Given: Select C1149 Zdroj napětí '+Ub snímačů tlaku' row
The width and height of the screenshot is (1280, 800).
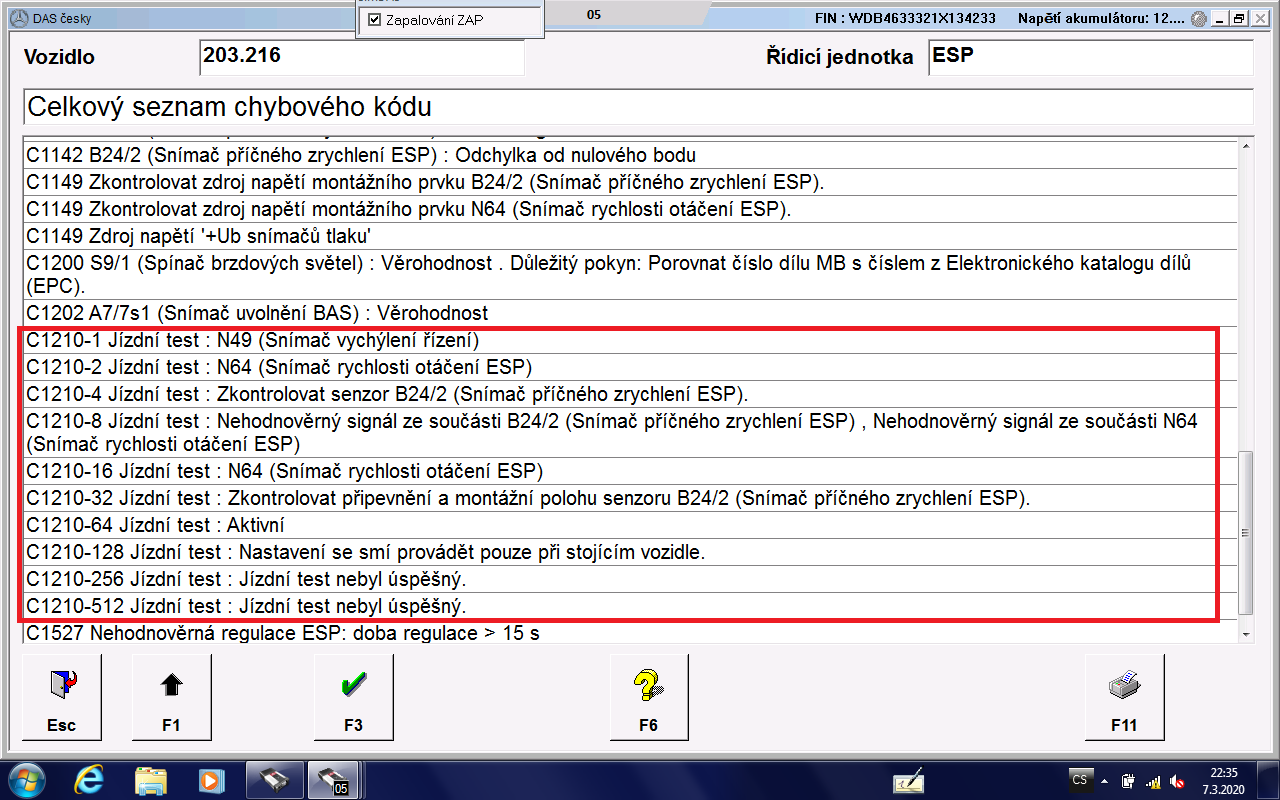Looking at the screenshot, I should [x=629, y=236].
